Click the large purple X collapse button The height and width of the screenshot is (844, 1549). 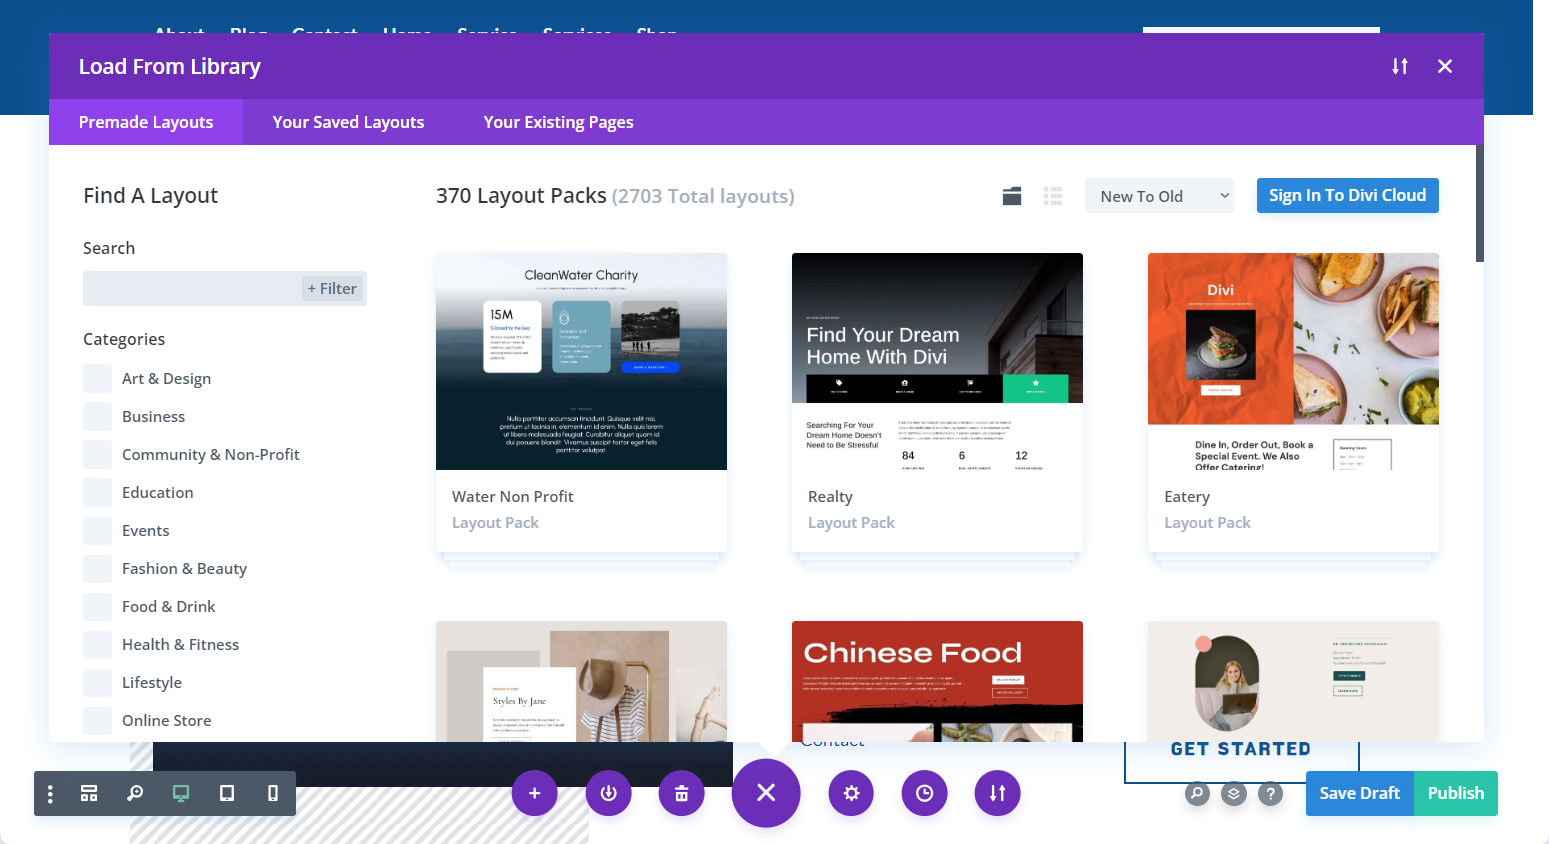point(766,793)
